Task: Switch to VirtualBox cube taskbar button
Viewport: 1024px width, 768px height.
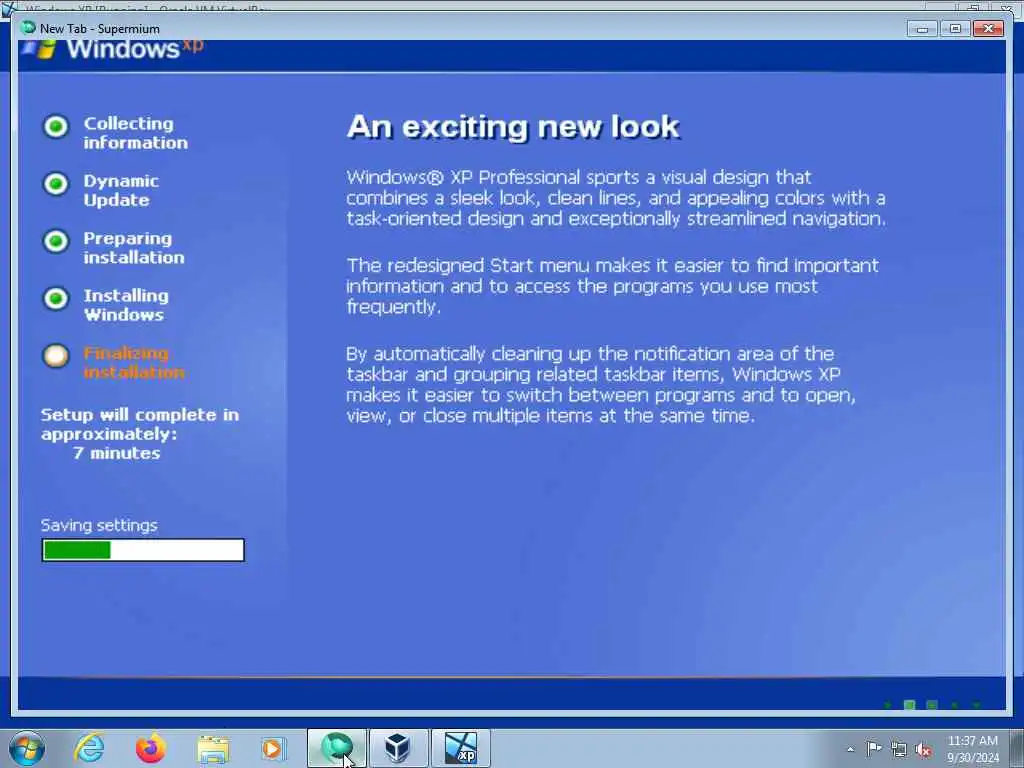Action: [398, 748]
